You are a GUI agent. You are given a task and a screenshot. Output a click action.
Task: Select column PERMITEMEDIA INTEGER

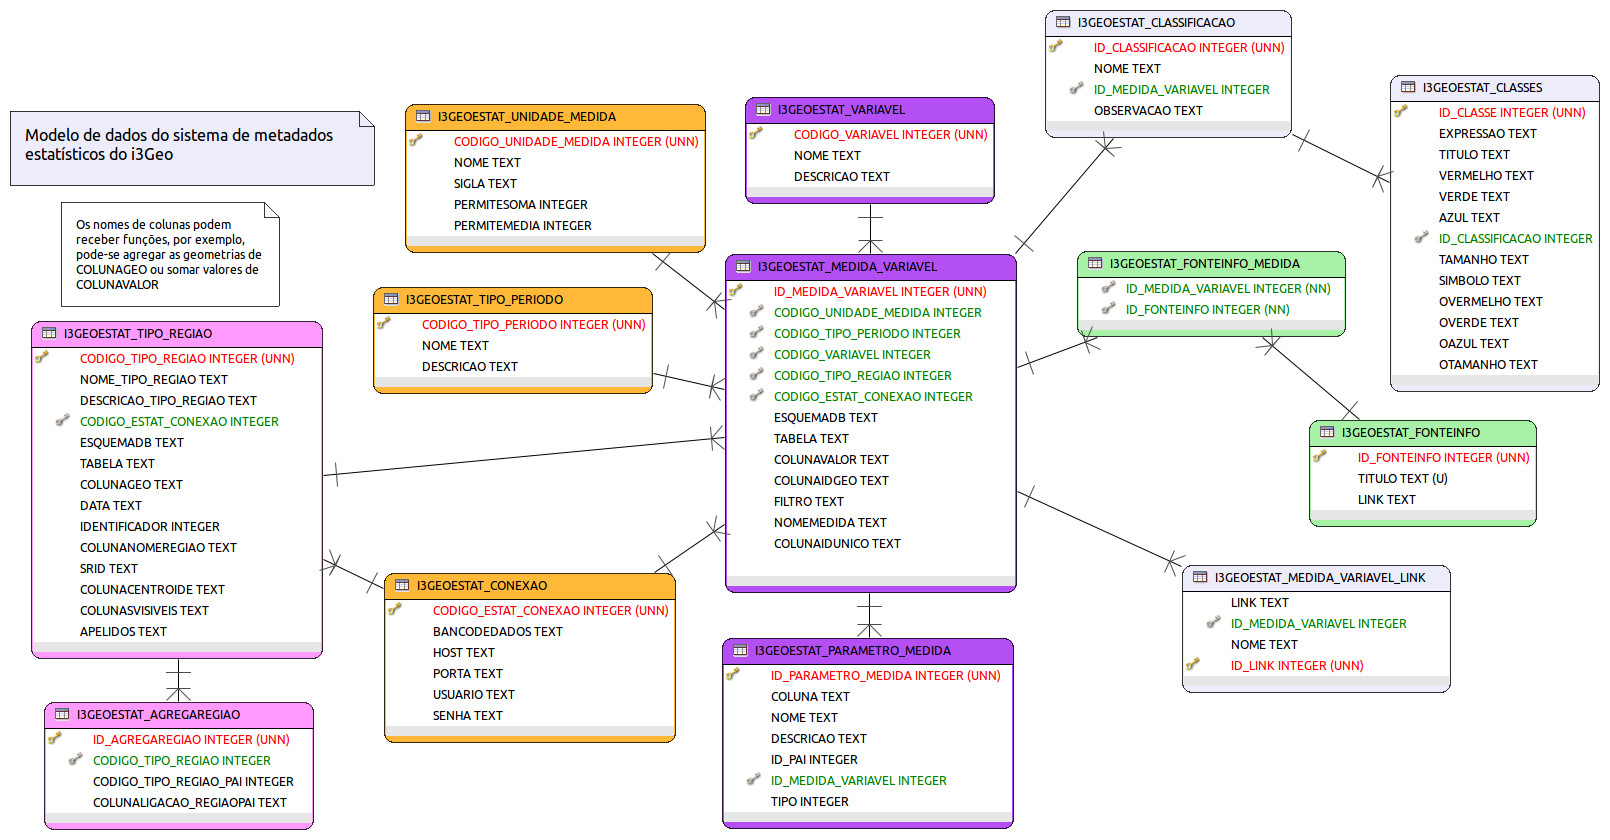pyautogui.click(x=523, y=226)
